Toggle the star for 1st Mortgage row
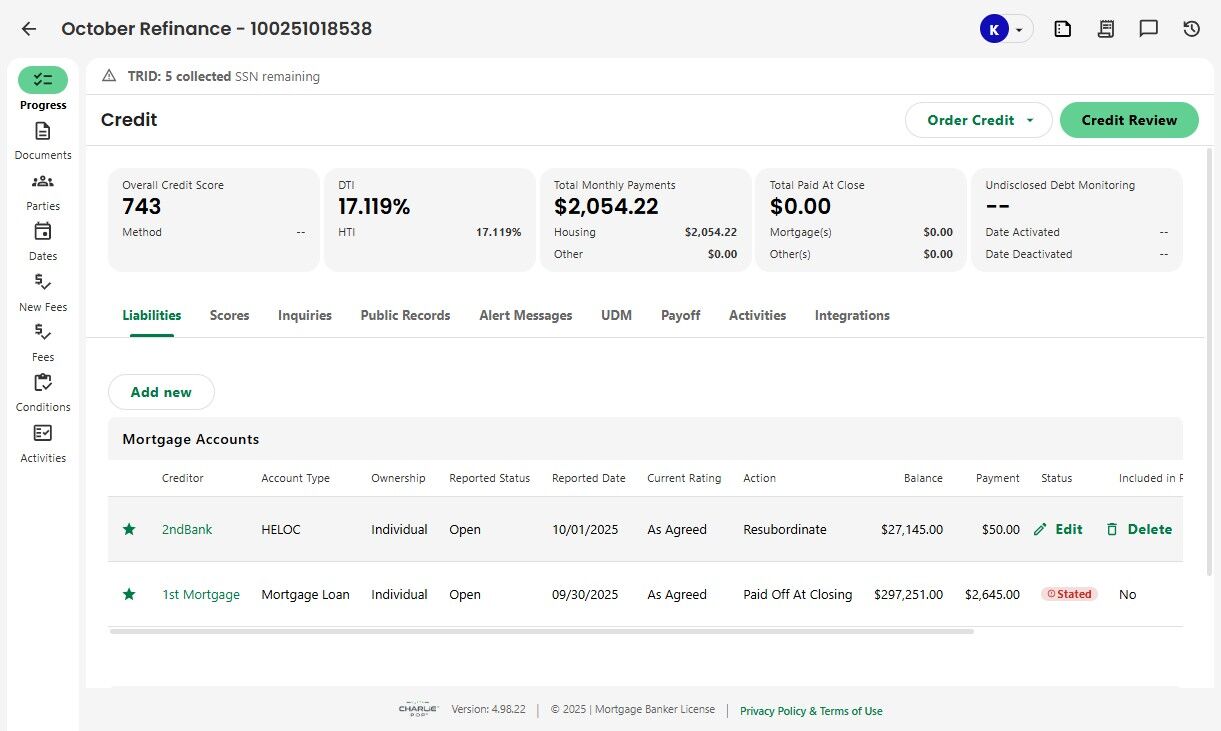Screen dimensions: 1221x731 [129, 594]
